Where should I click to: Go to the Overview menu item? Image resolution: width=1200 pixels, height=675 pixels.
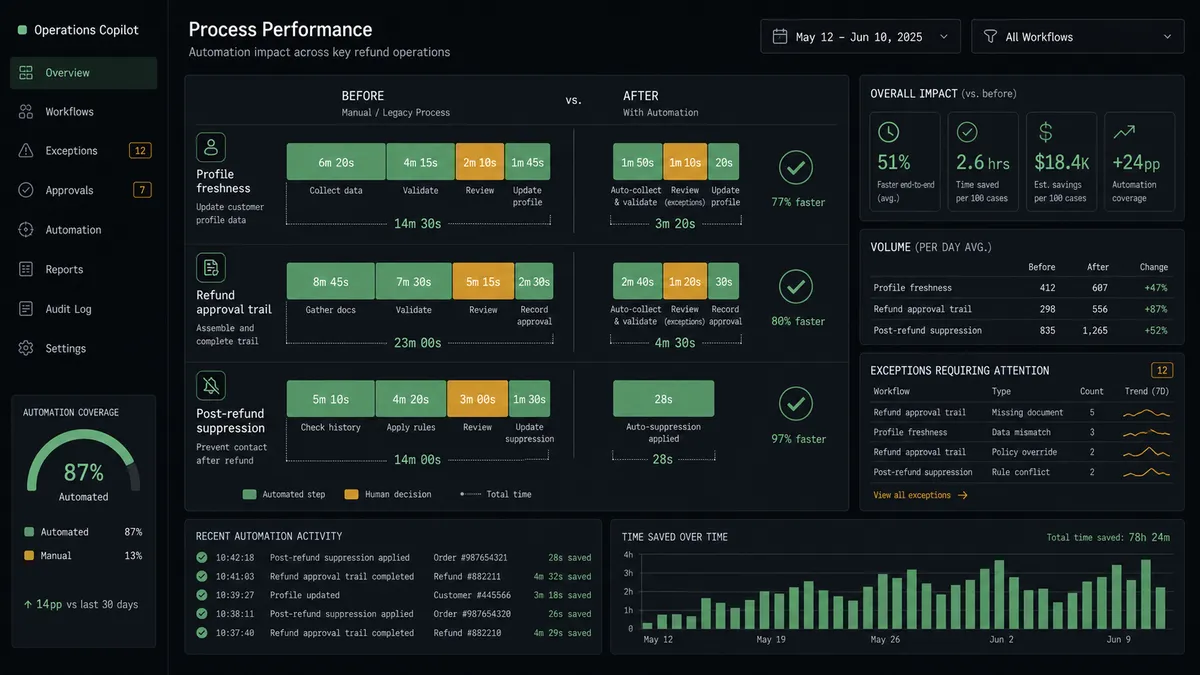pyautogui.click(x=84, y=73)
